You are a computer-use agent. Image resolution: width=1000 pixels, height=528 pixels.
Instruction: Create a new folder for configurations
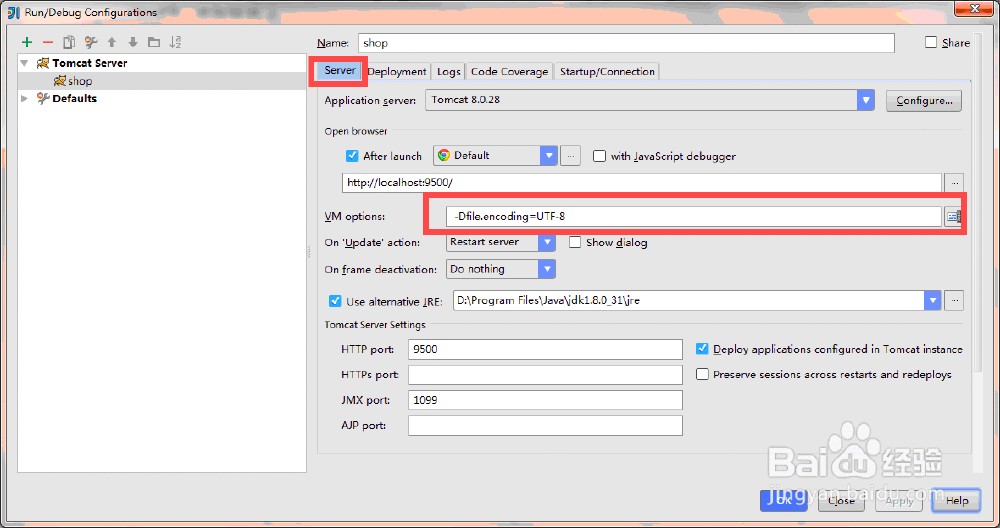154,42
